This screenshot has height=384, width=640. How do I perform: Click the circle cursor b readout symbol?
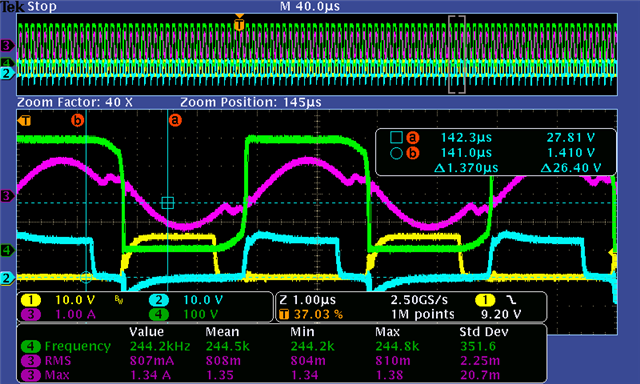[396, 153]
